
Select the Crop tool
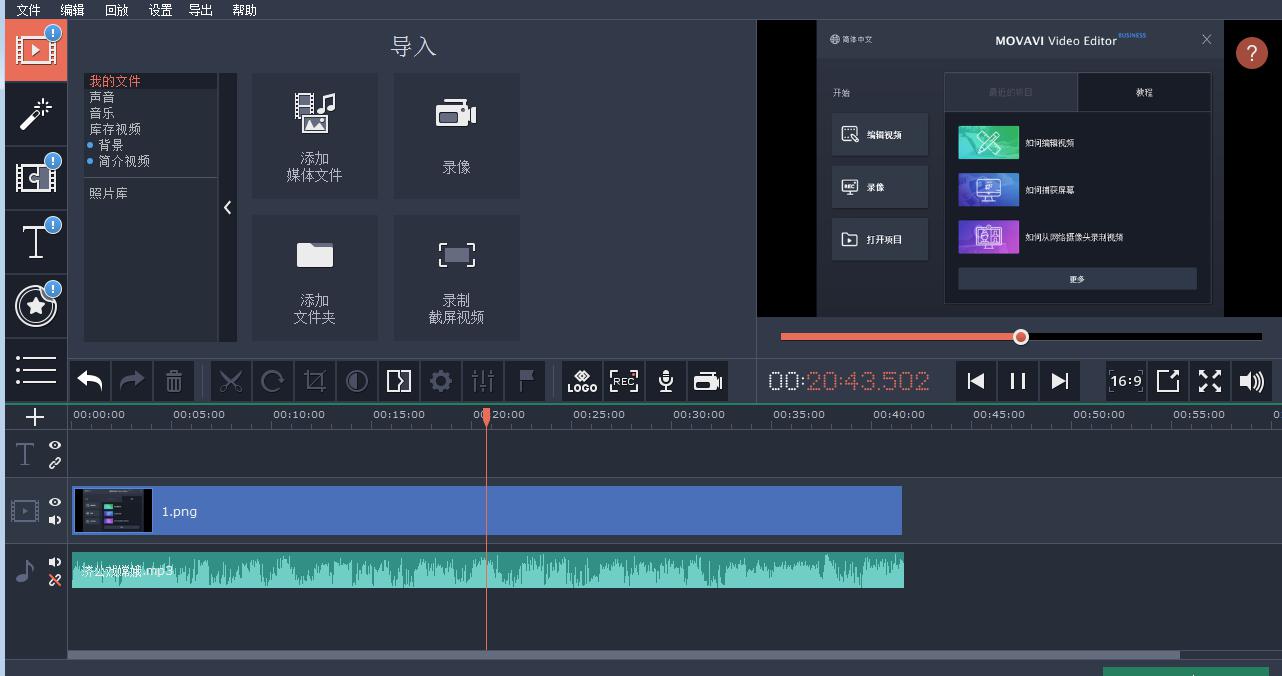314,381
